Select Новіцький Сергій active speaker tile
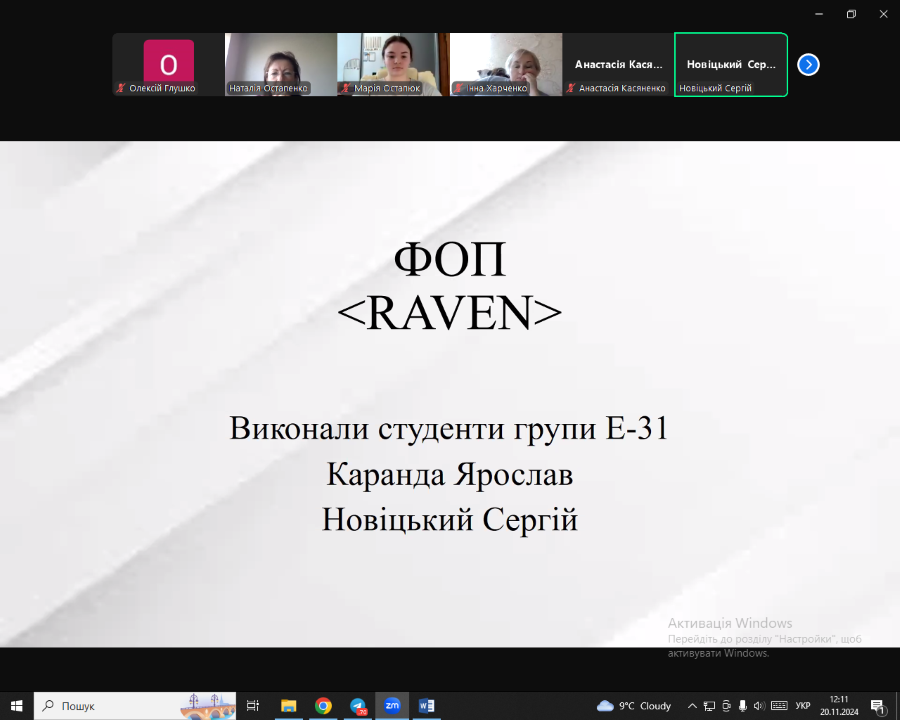This screenshot has height=720, width=900. coord(731,64)
